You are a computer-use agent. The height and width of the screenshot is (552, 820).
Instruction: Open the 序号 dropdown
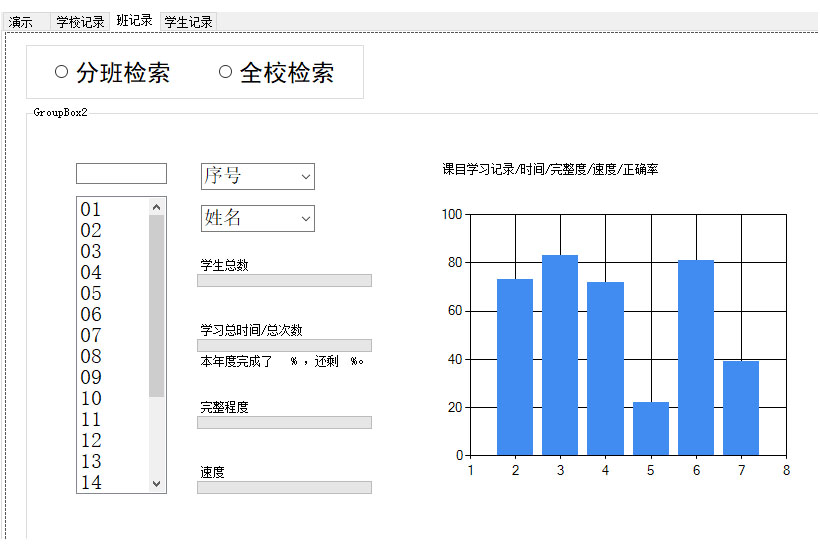(257, 176)
